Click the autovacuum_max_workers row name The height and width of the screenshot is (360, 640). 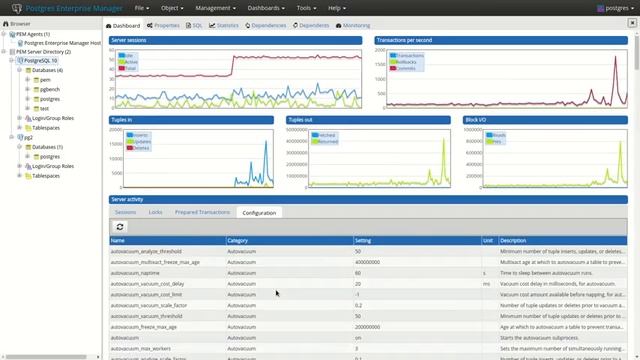pos(141,349)
